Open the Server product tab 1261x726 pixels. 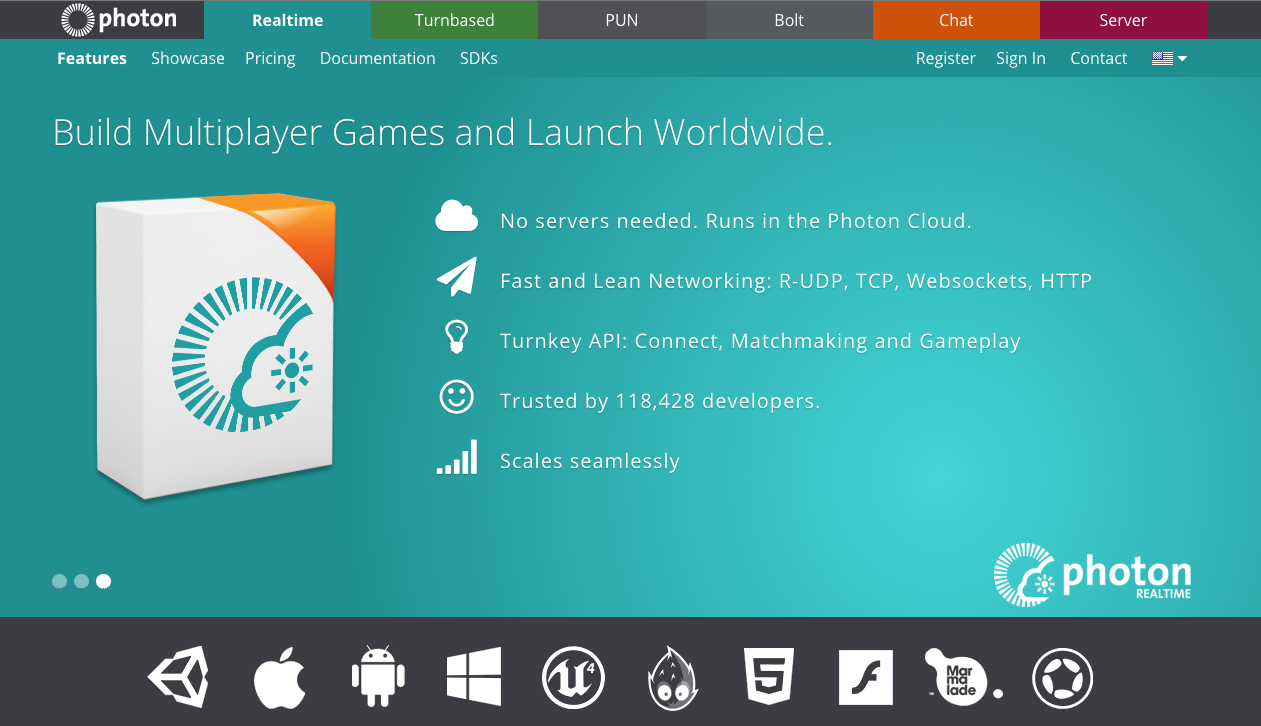tap(1123, 20)
